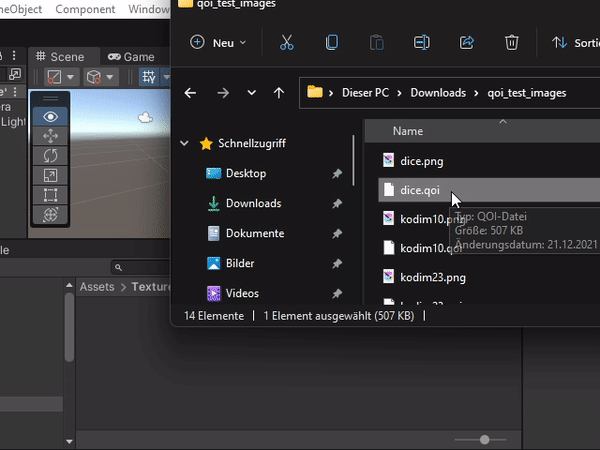600x450 pixels.
Task: Click the cloud gizmo icon in Scene view
Action: click(x=145, y=117)
